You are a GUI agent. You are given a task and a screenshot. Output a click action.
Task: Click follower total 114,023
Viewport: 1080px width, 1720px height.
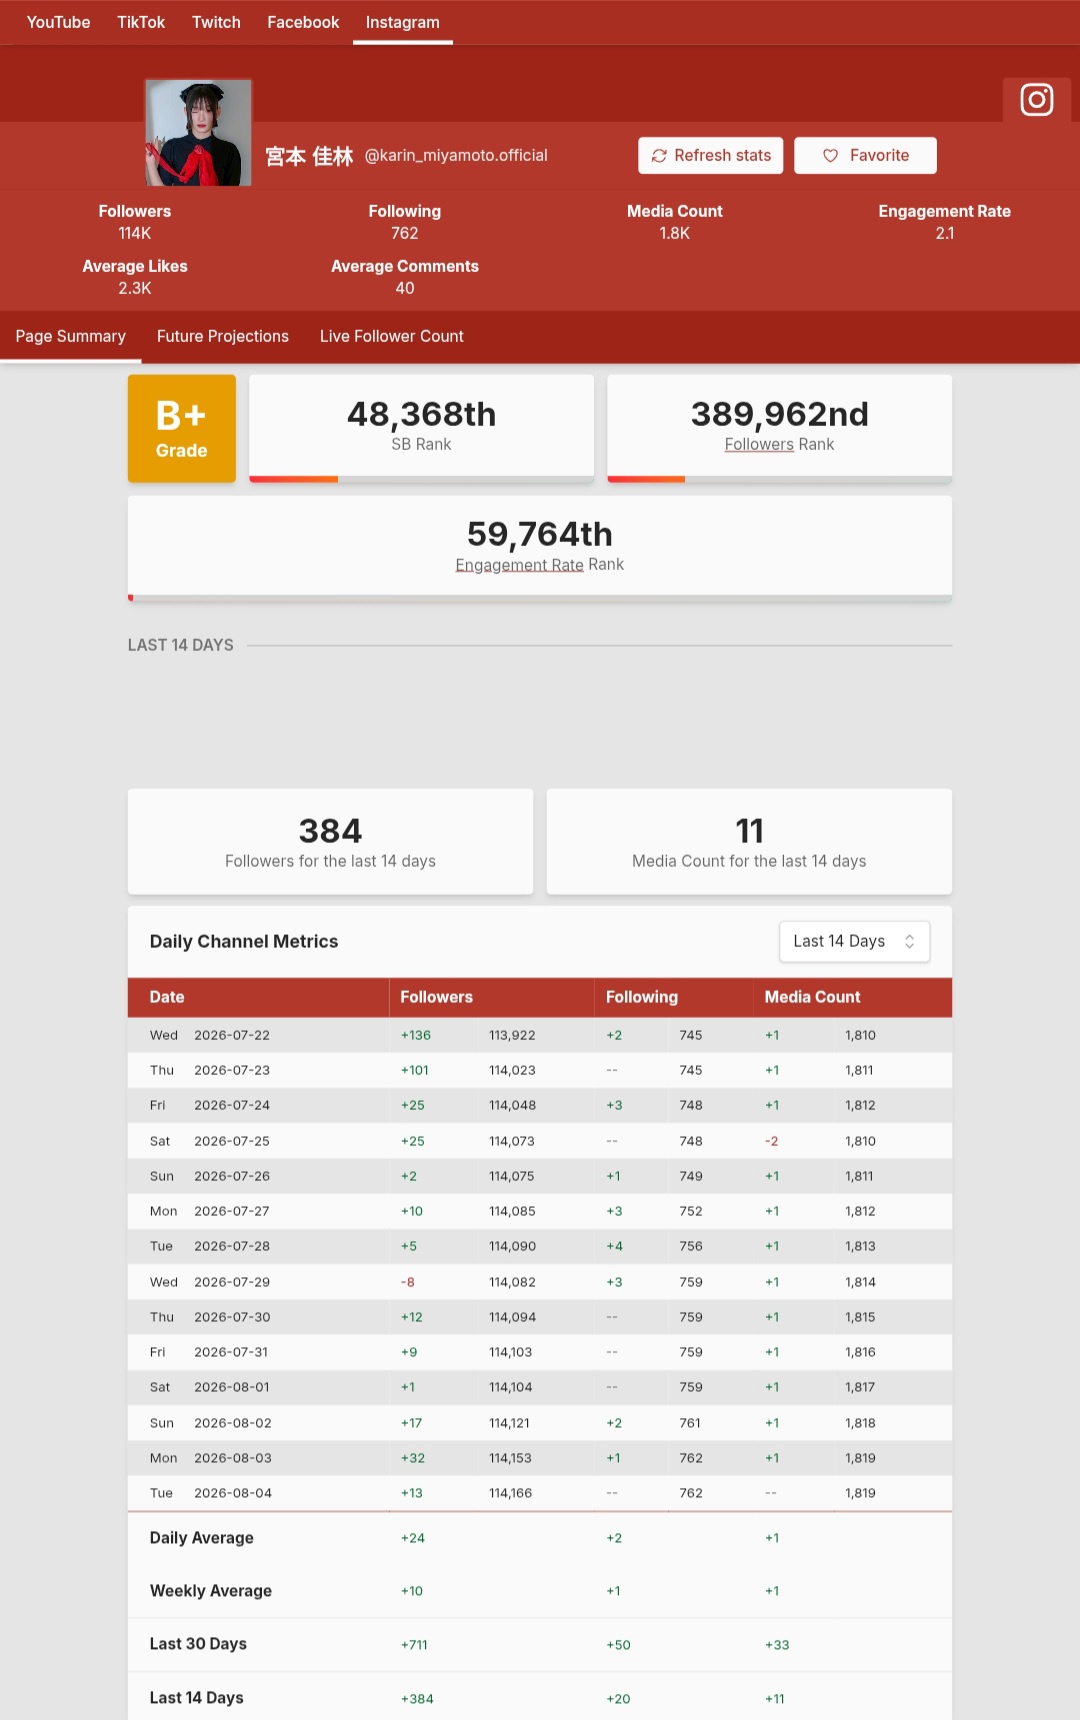coord(512,1070)
